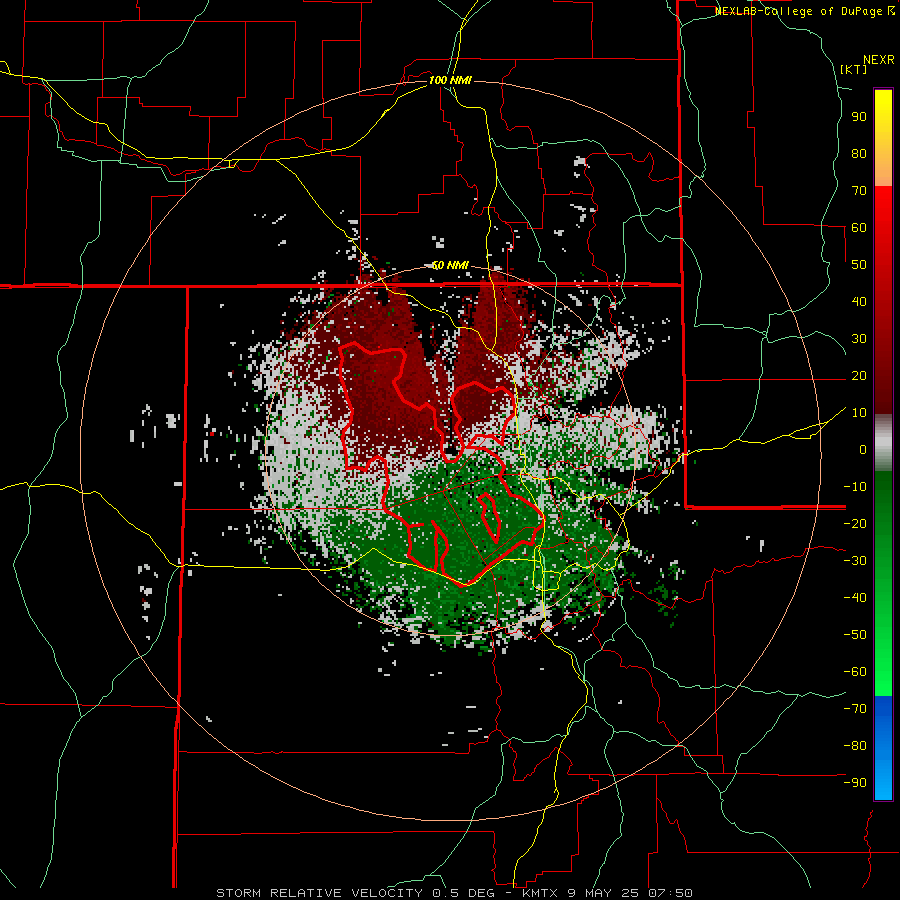Viewport: 900px width, 900px height.
Task: Click the 100 NMI range ring label
Action: [x=450, y=80]
